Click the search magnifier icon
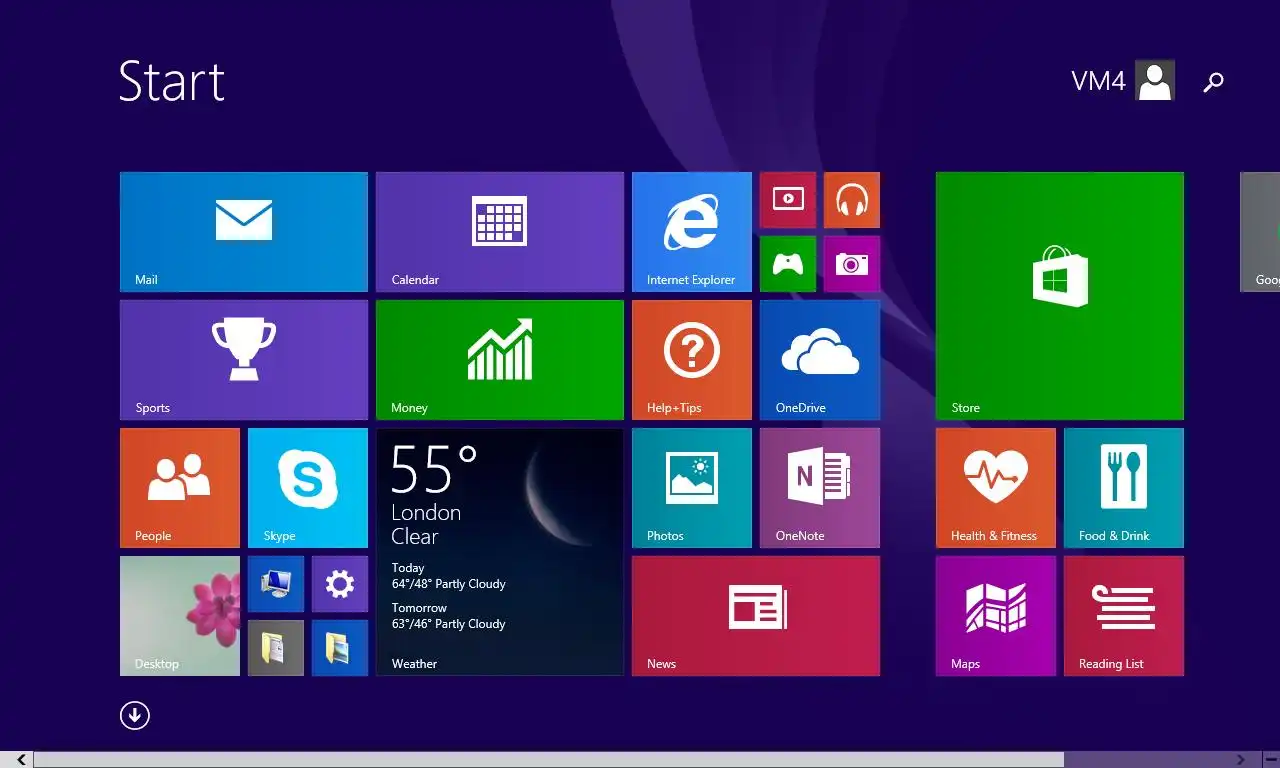 [x=1213, y=82]
